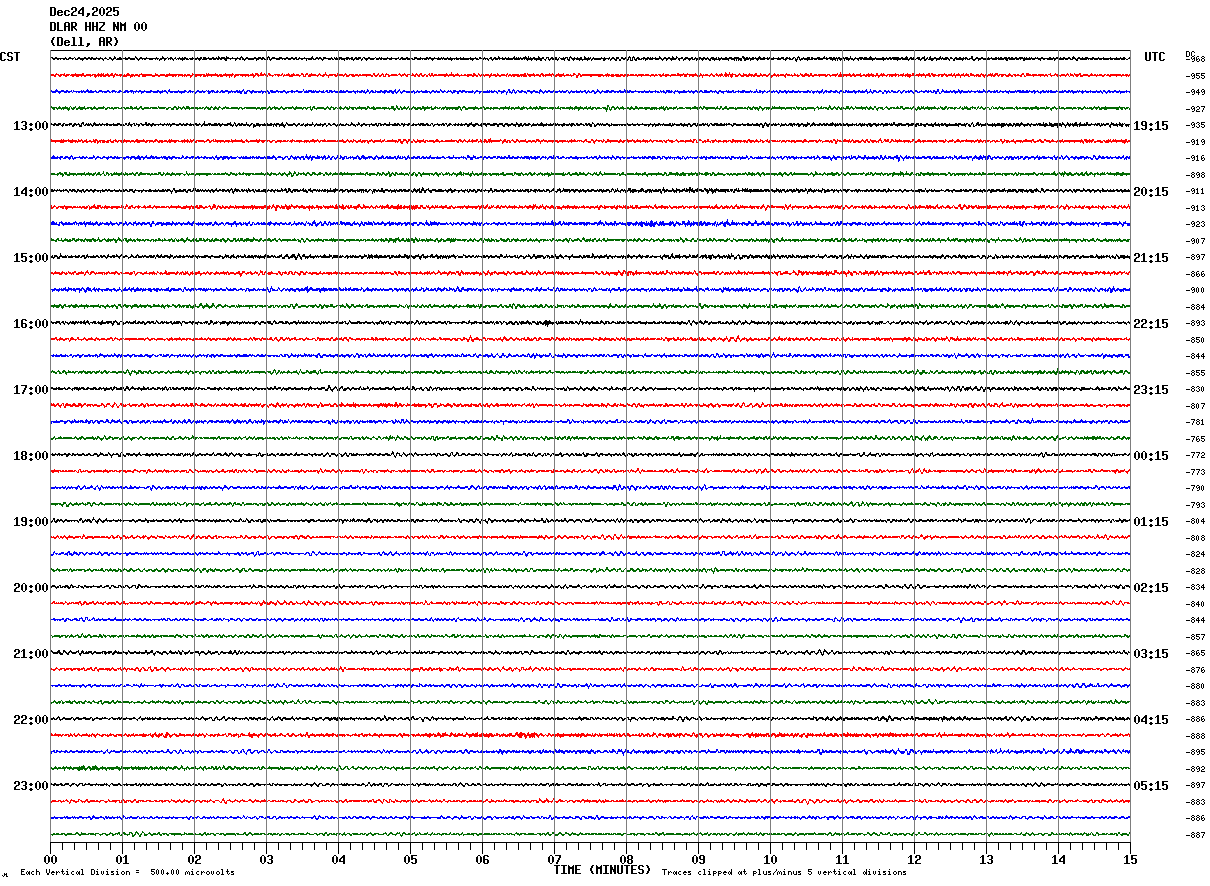Click minute label 15 on bottom axis
This screenshot has height=886, width=1210.
(x=1130, y=860)
